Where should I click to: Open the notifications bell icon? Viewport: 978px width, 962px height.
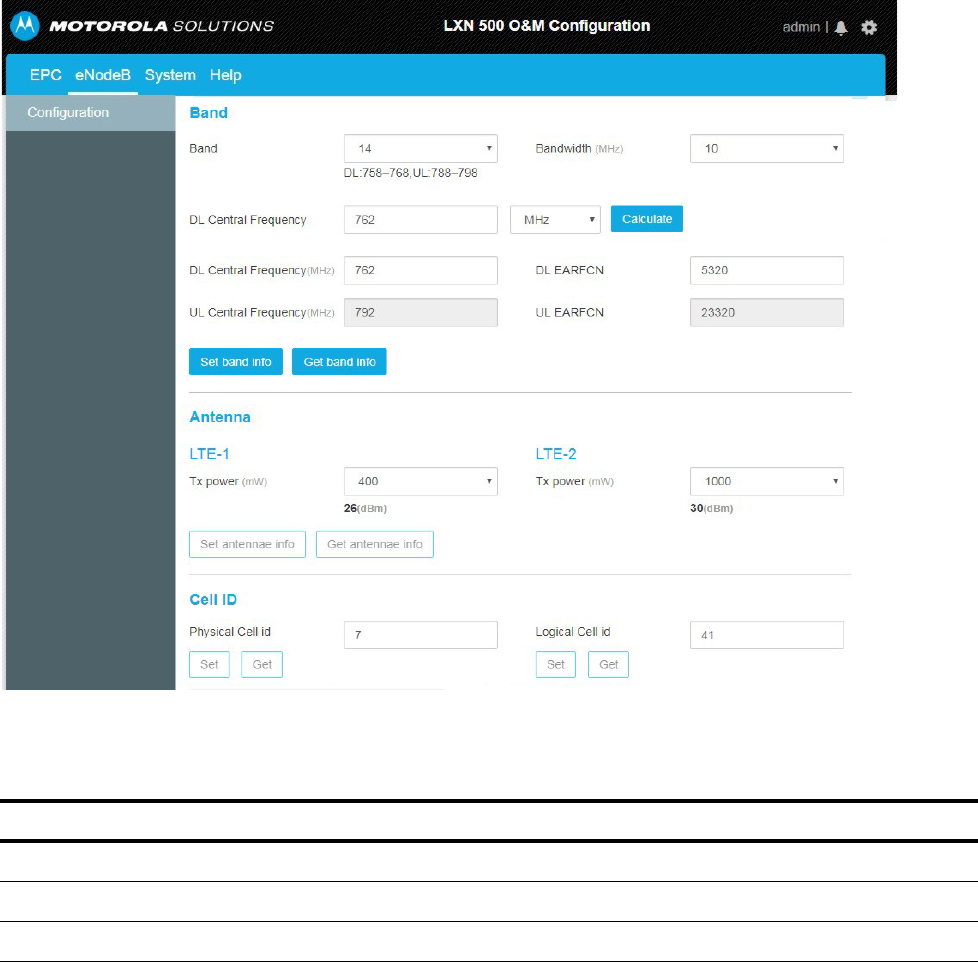[x=841, y=27]
